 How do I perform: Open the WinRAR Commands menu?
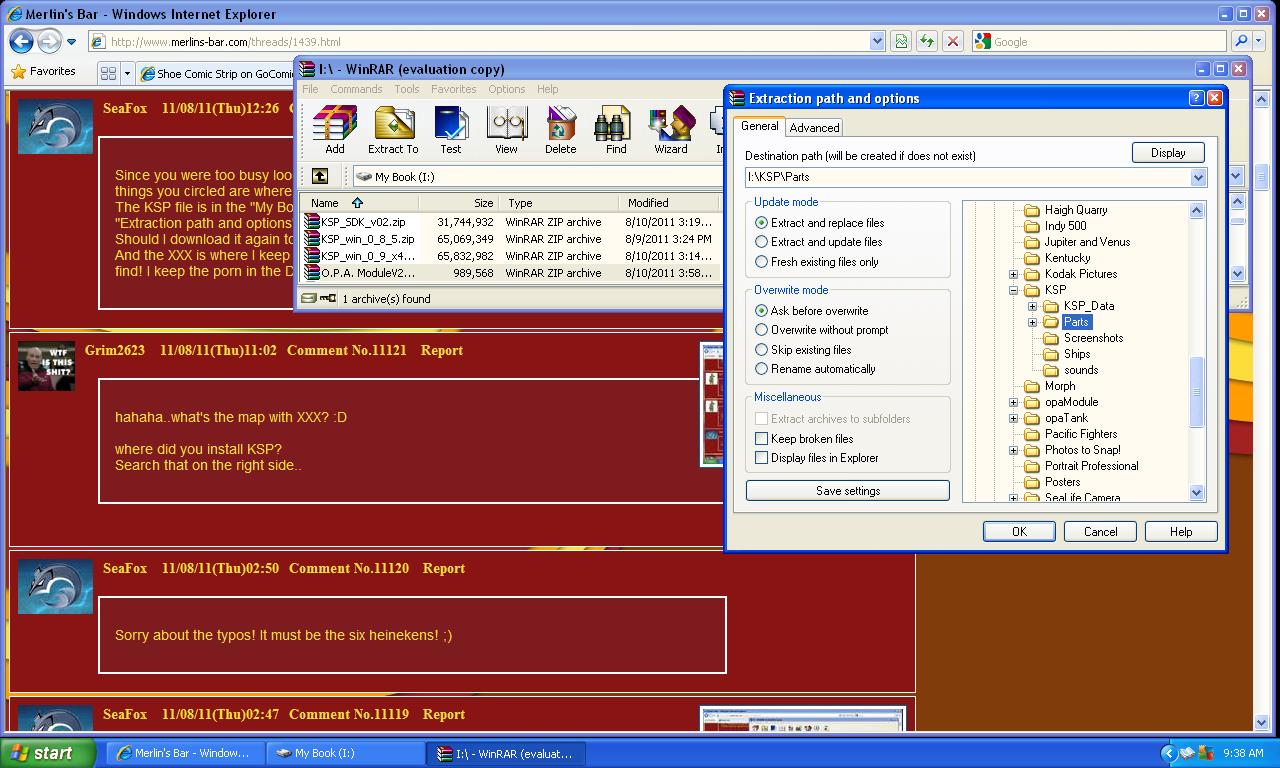(x=356, y=89)
